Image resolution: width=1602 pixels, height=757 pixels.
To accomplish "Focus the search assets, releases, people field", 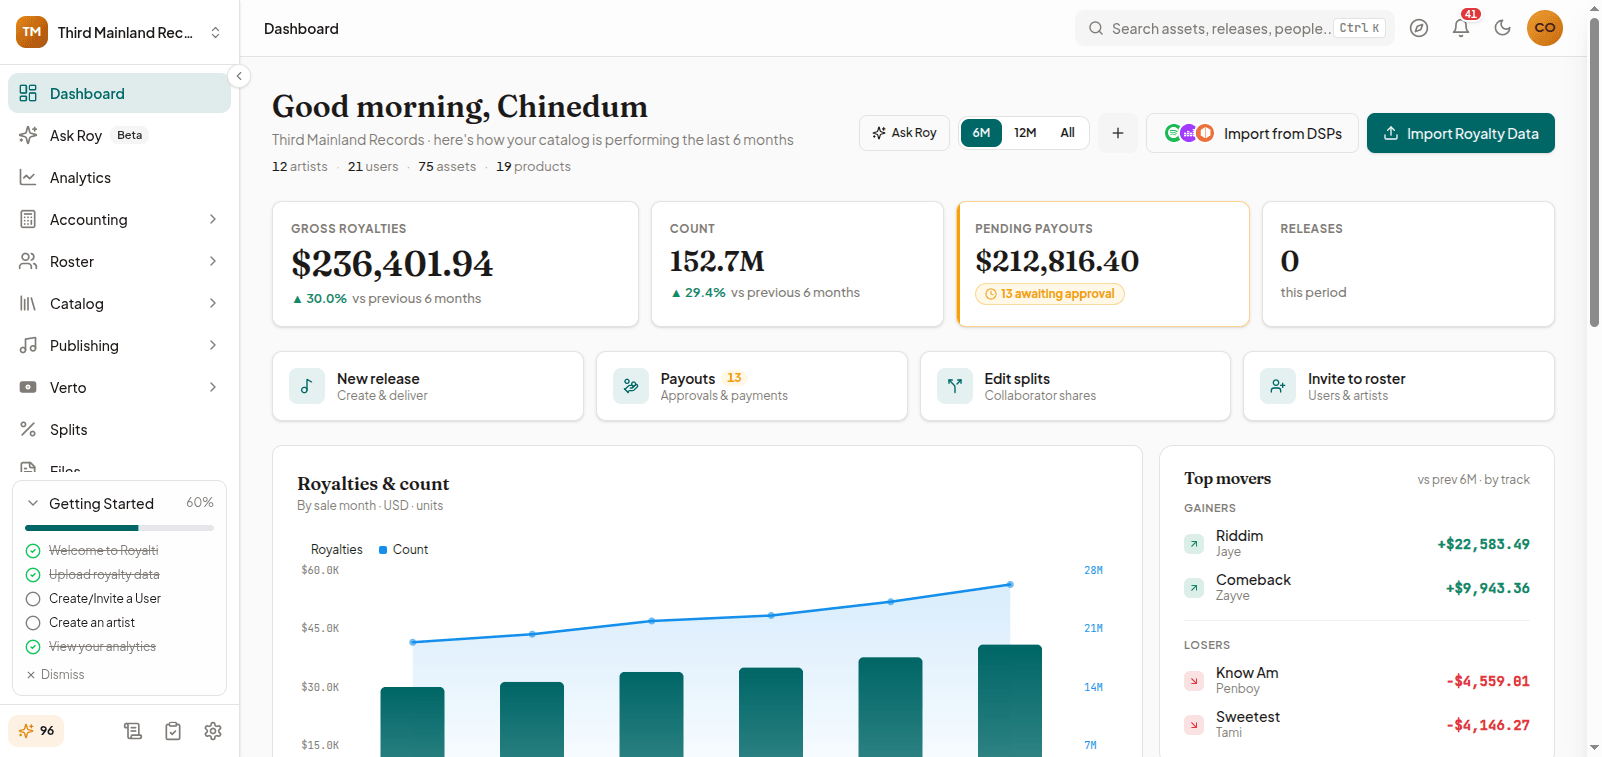I will pos(1235,28).
